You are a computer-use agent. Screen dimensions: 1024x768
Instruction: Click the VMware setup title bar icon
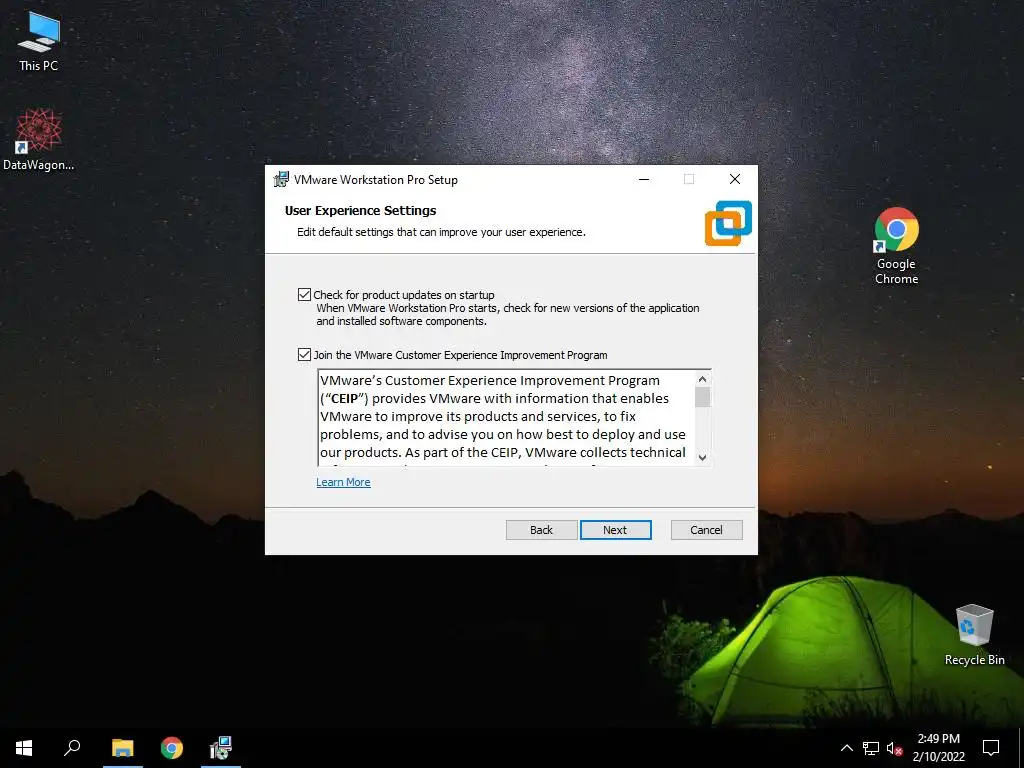[x=281, y=179]
